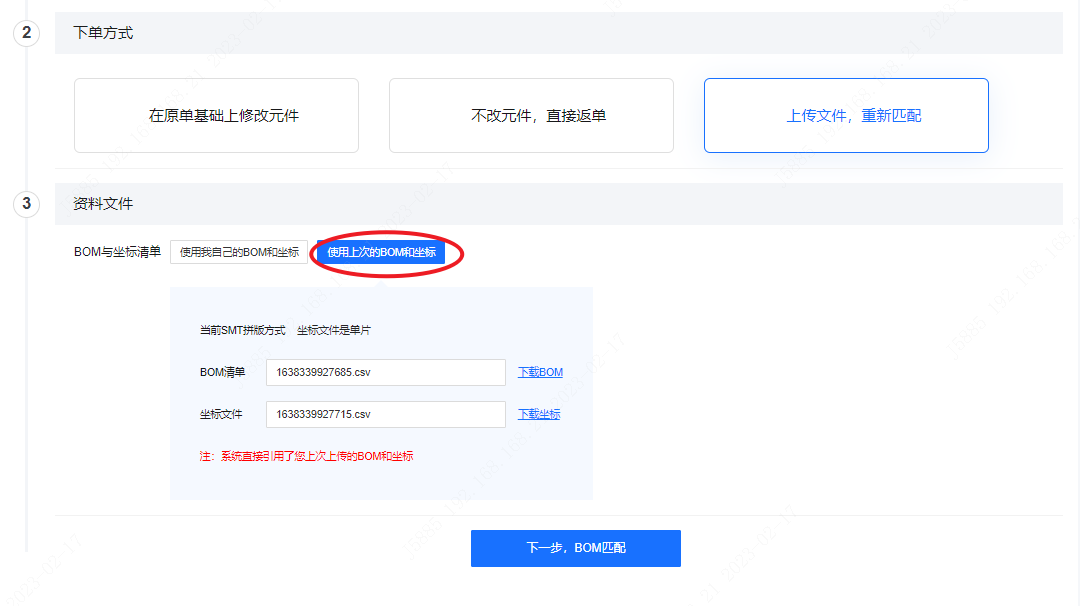
Task: Click the BOM与坐标清单 label
Action: click(117, 253)
